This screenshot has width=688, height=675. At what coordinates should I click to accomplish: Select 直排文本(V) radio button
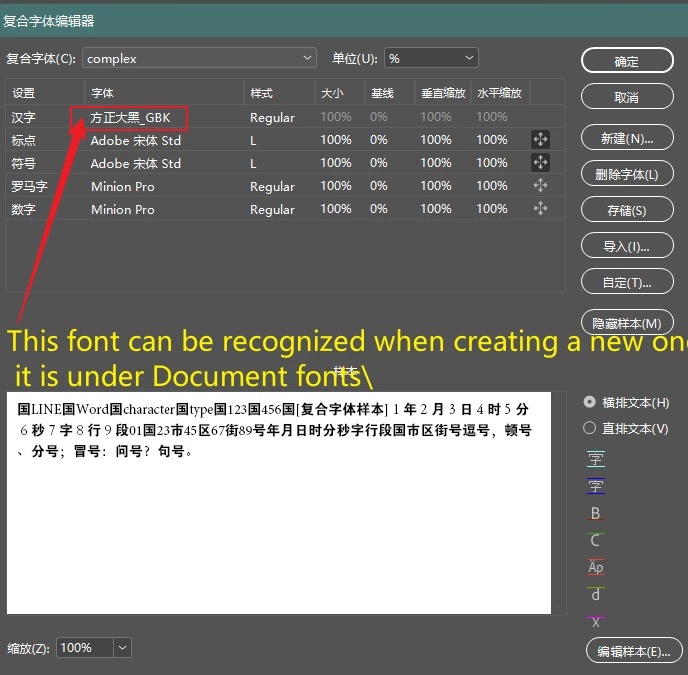589,428
